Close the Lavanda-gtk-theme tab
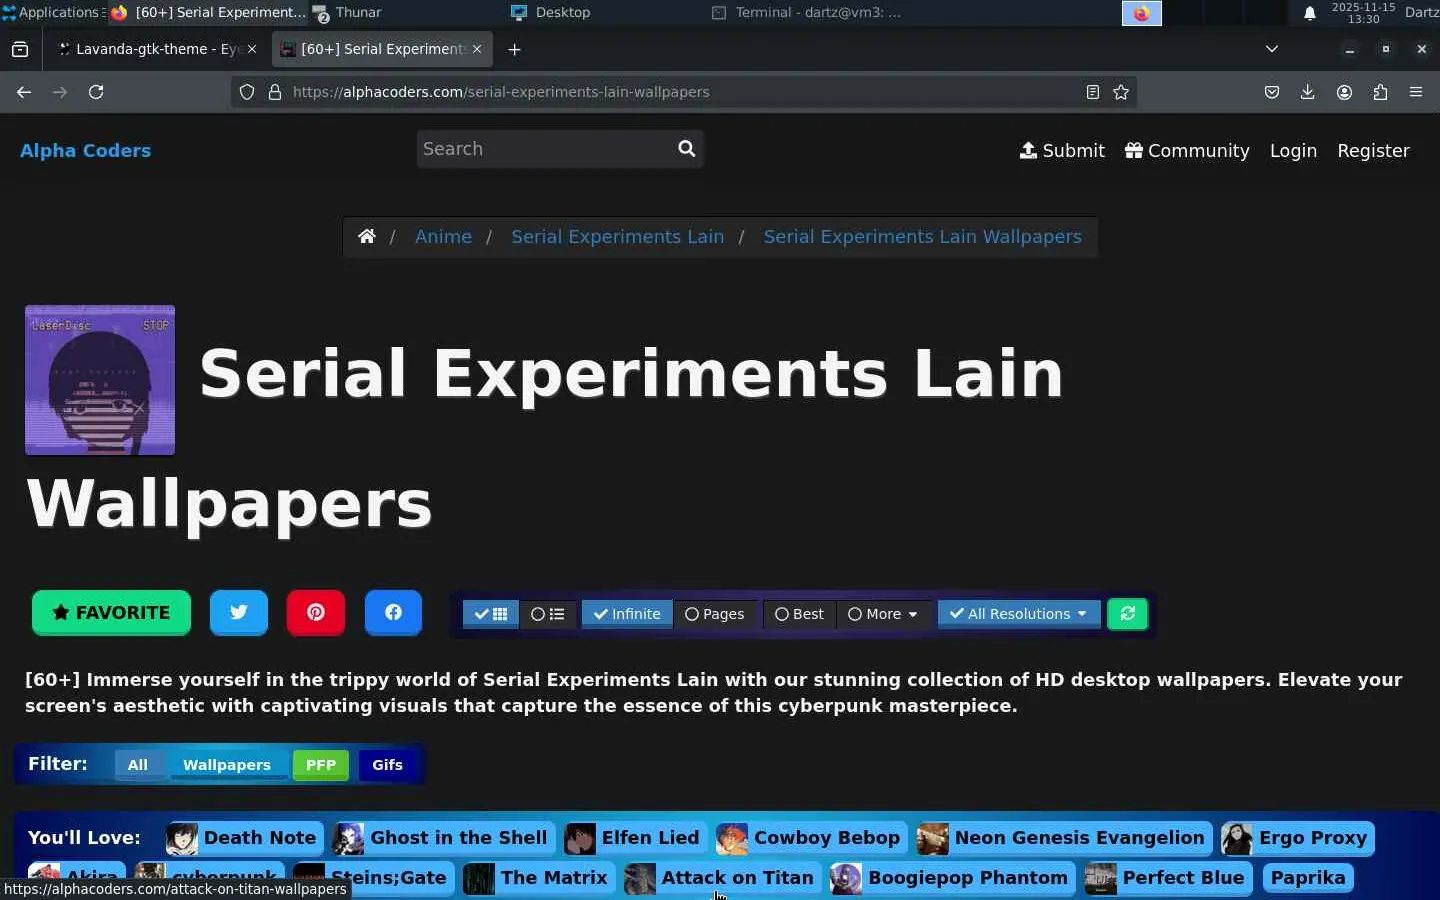 [x=252, y=49]
